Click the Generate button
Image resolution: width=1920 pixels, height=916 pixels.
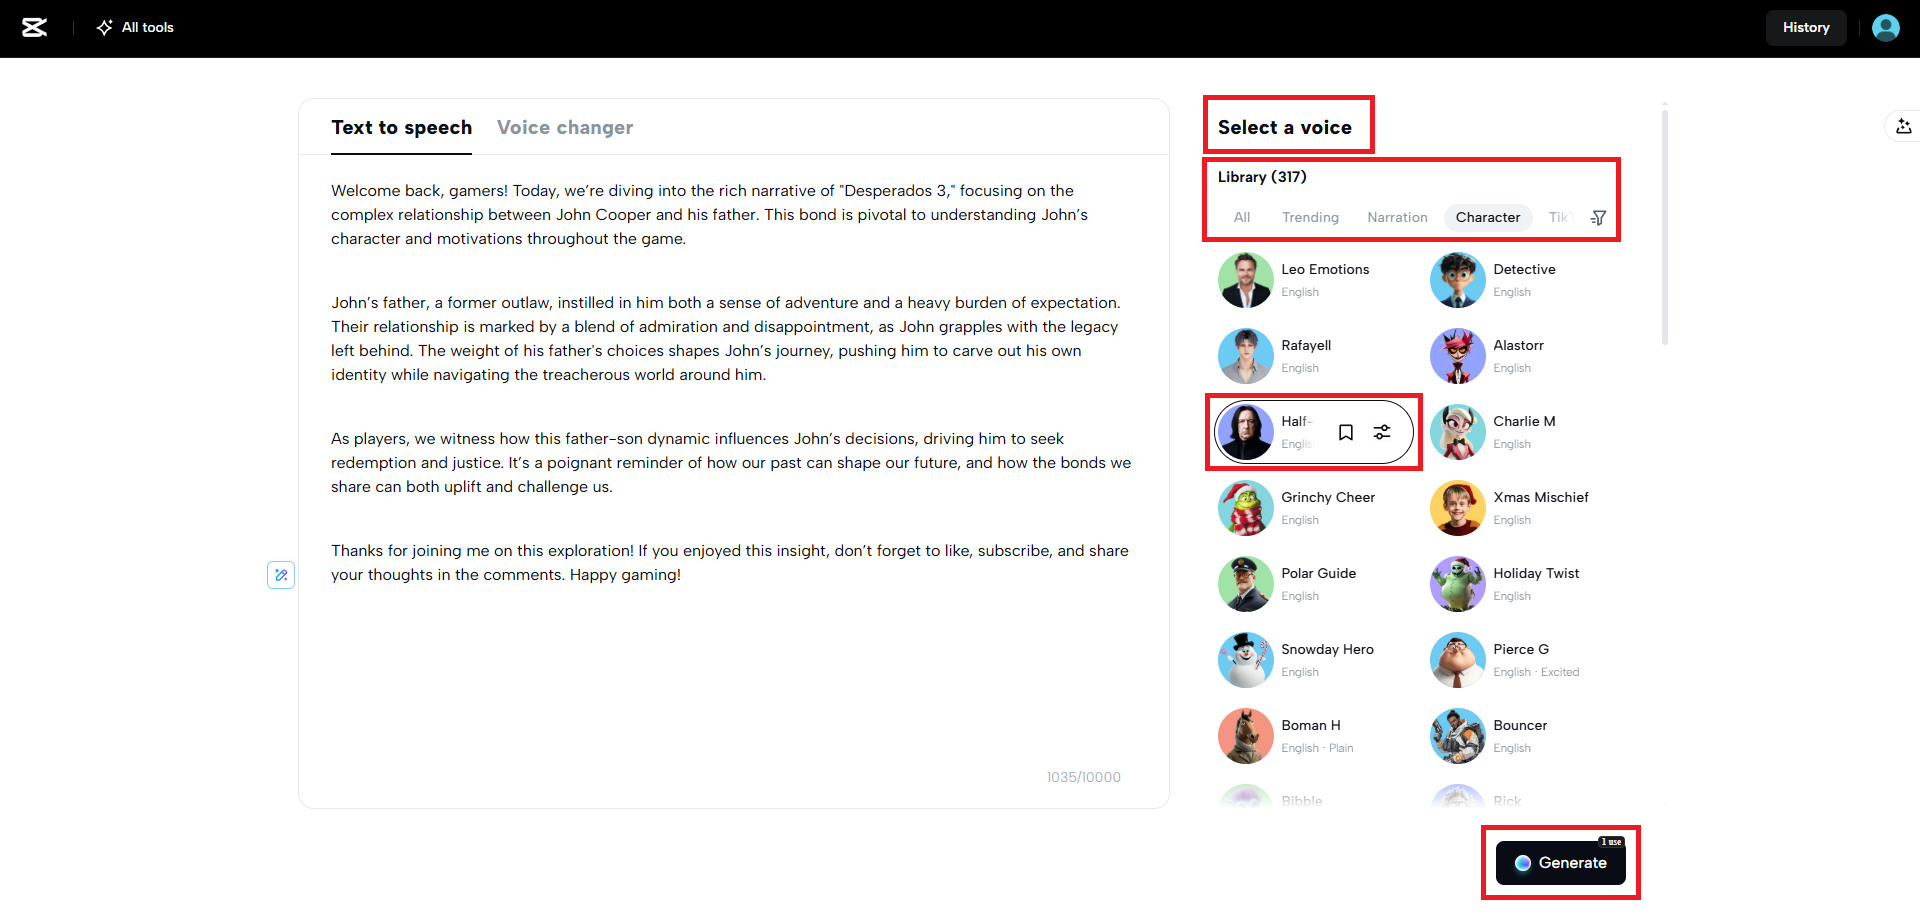1561,863
